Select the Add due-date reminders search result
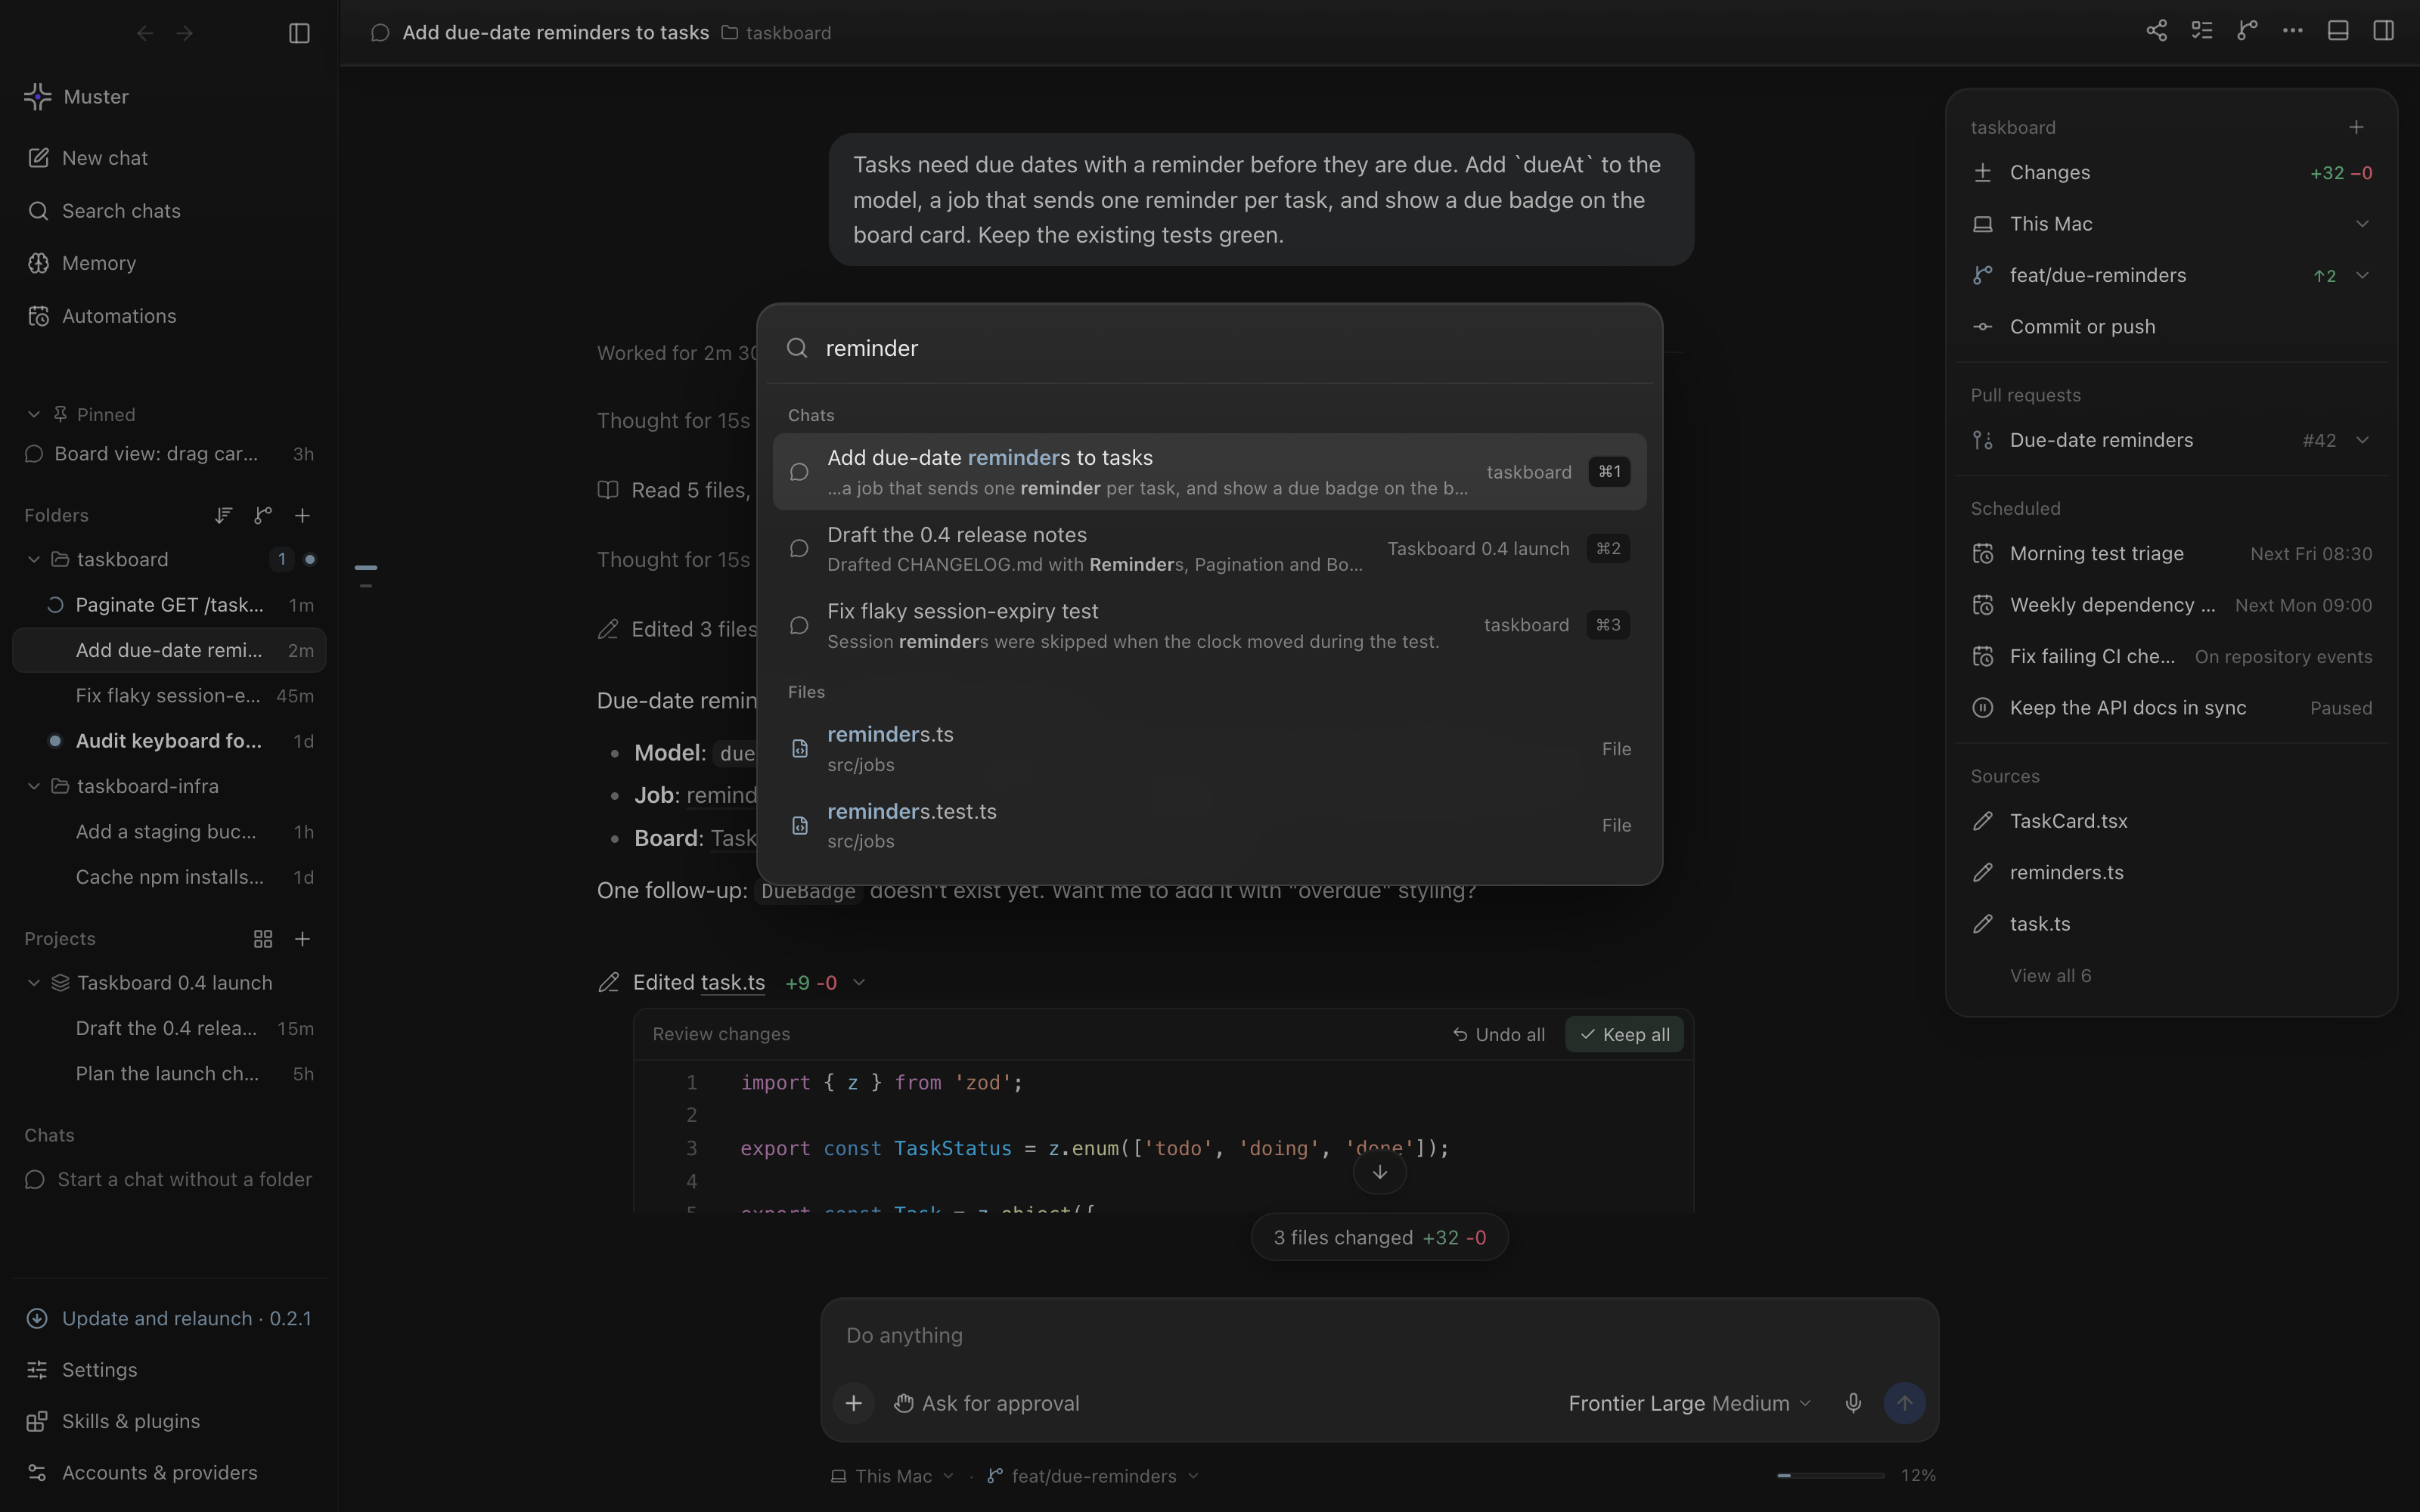This screenshot has height=1512, width=2420. (x=1209, y=472)
